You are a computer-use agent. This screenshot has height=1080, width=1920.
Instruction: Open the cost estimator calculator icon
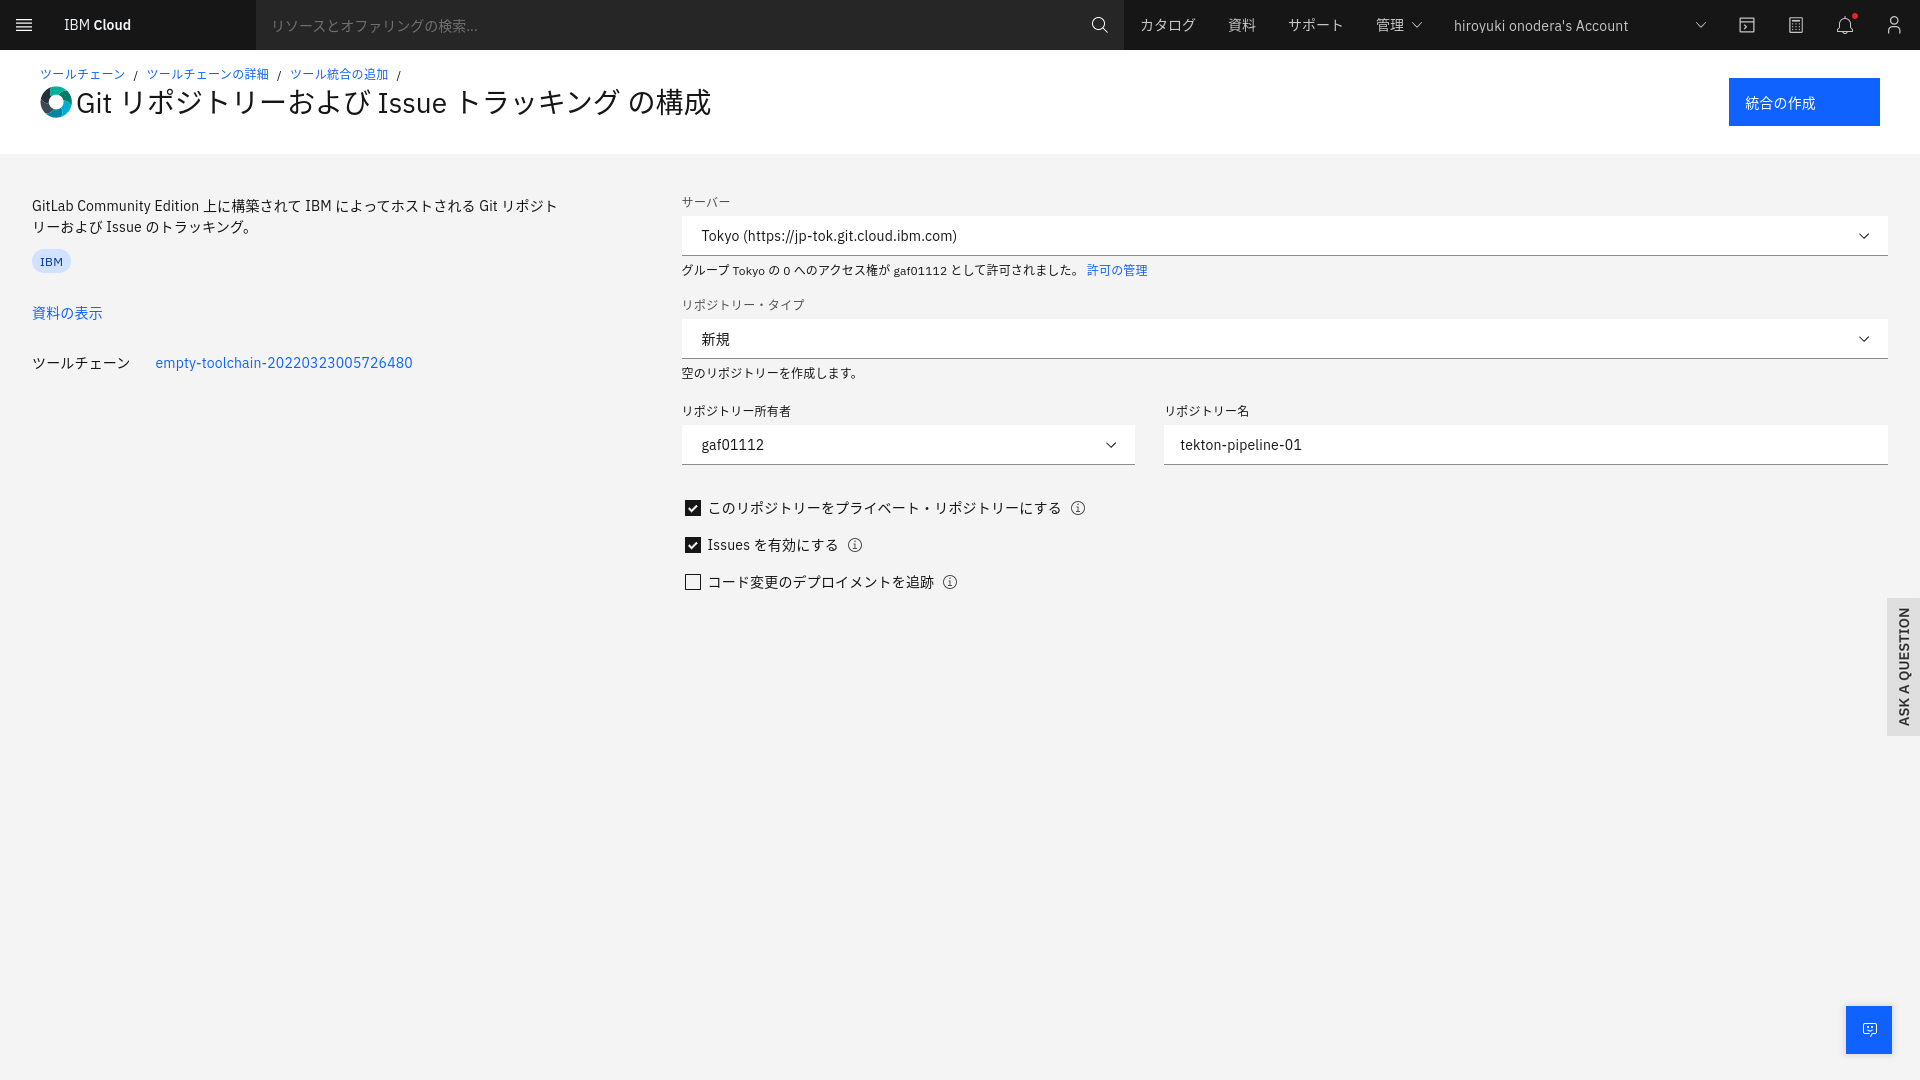point(1795,25)
